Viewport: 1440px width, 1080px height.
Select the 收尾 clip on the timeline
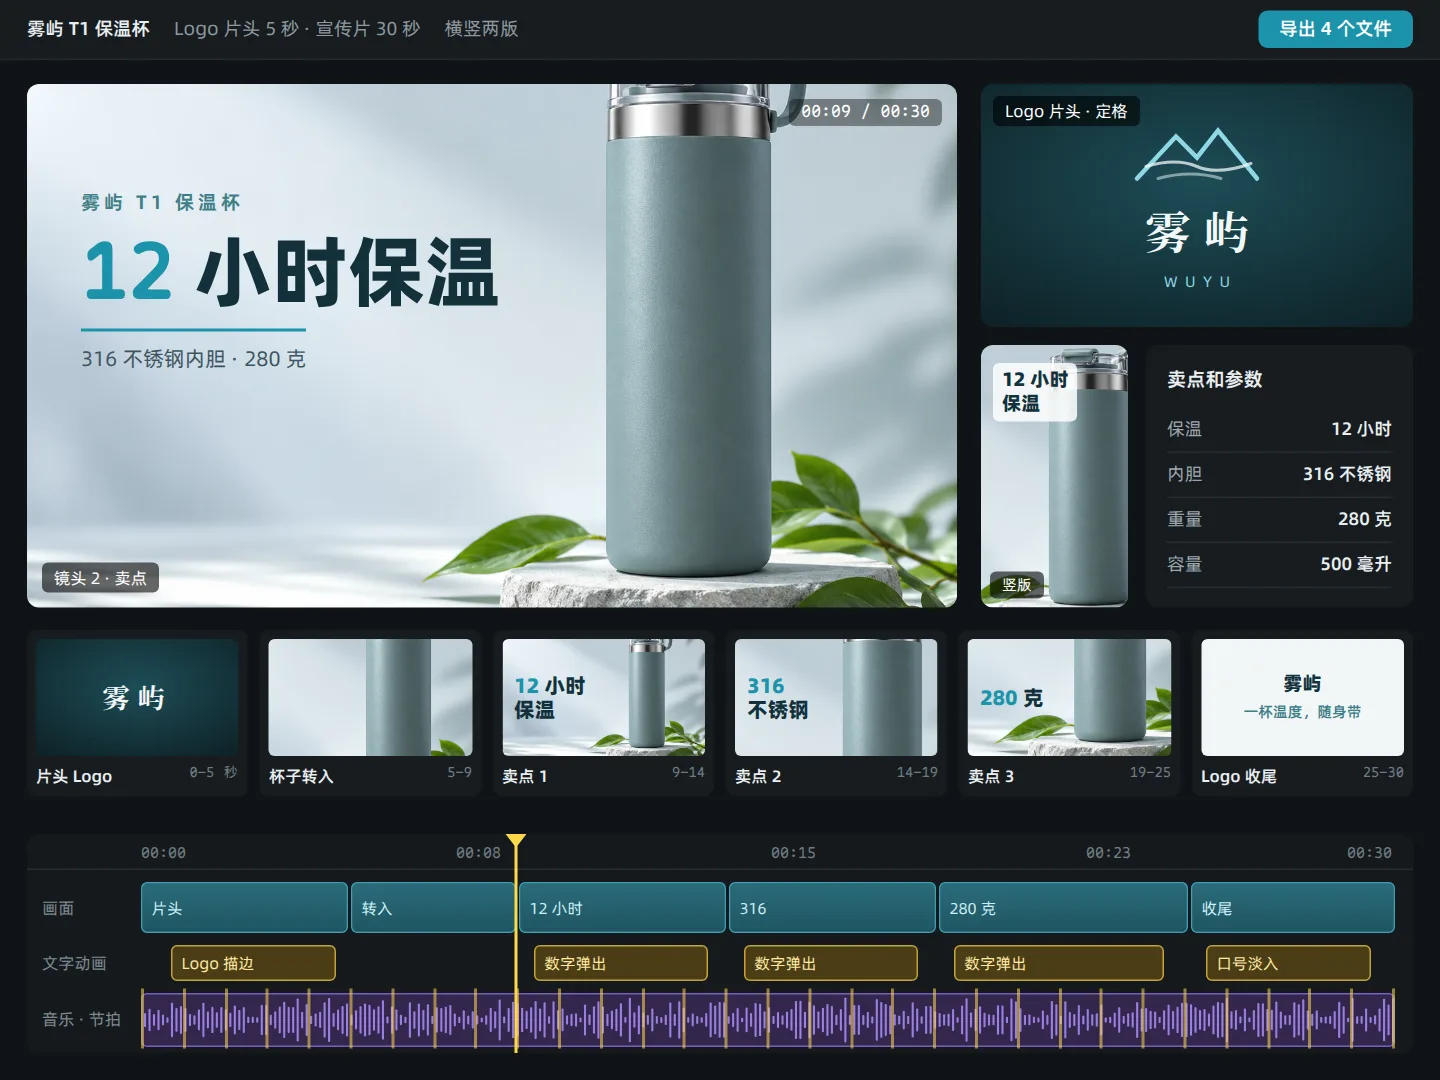(x=1293, y=908)
